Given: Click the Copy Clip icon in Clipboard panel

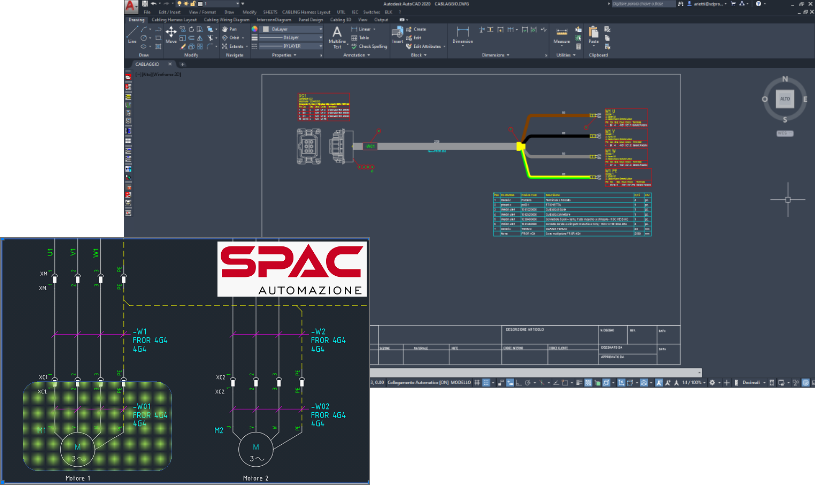Looking at the screenshot, I should click(607, 38).
